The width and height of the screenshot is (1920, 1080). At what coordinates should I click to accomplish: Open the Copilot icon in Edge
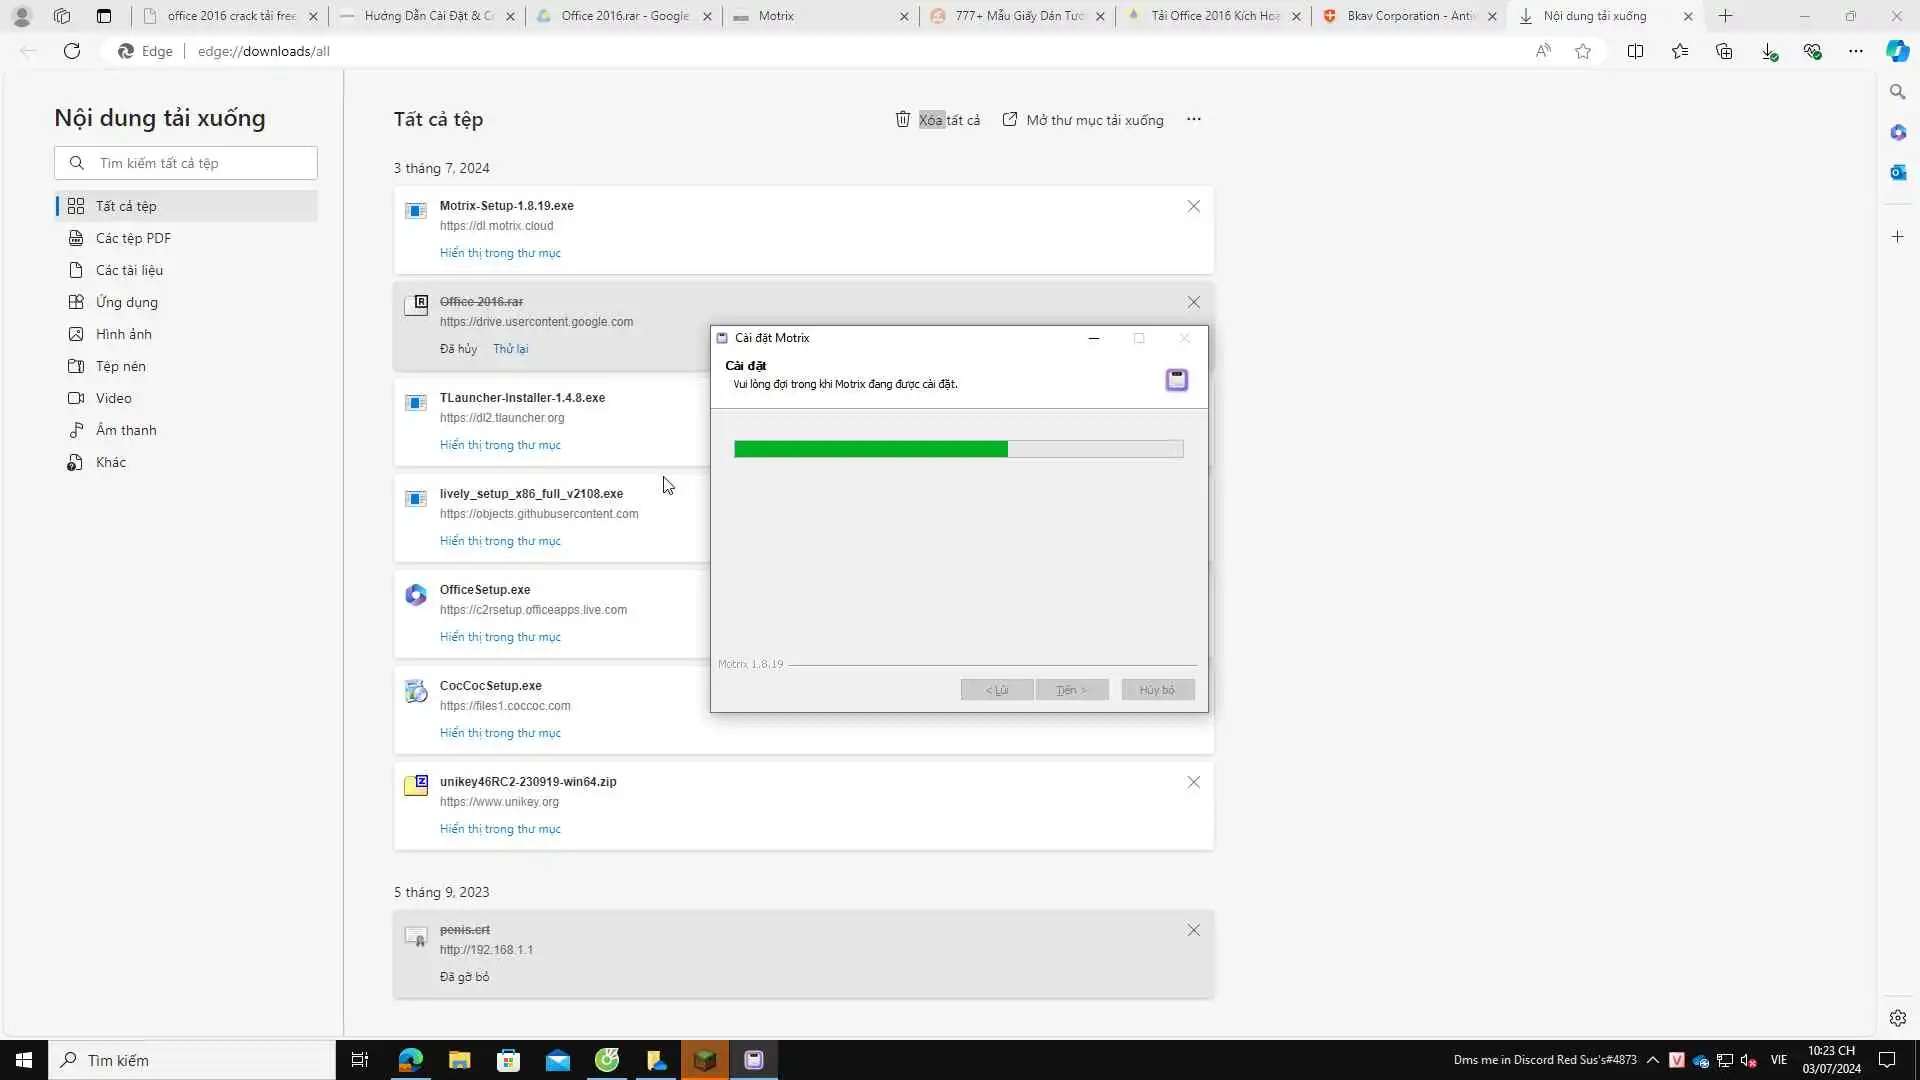coord(1897,51)
